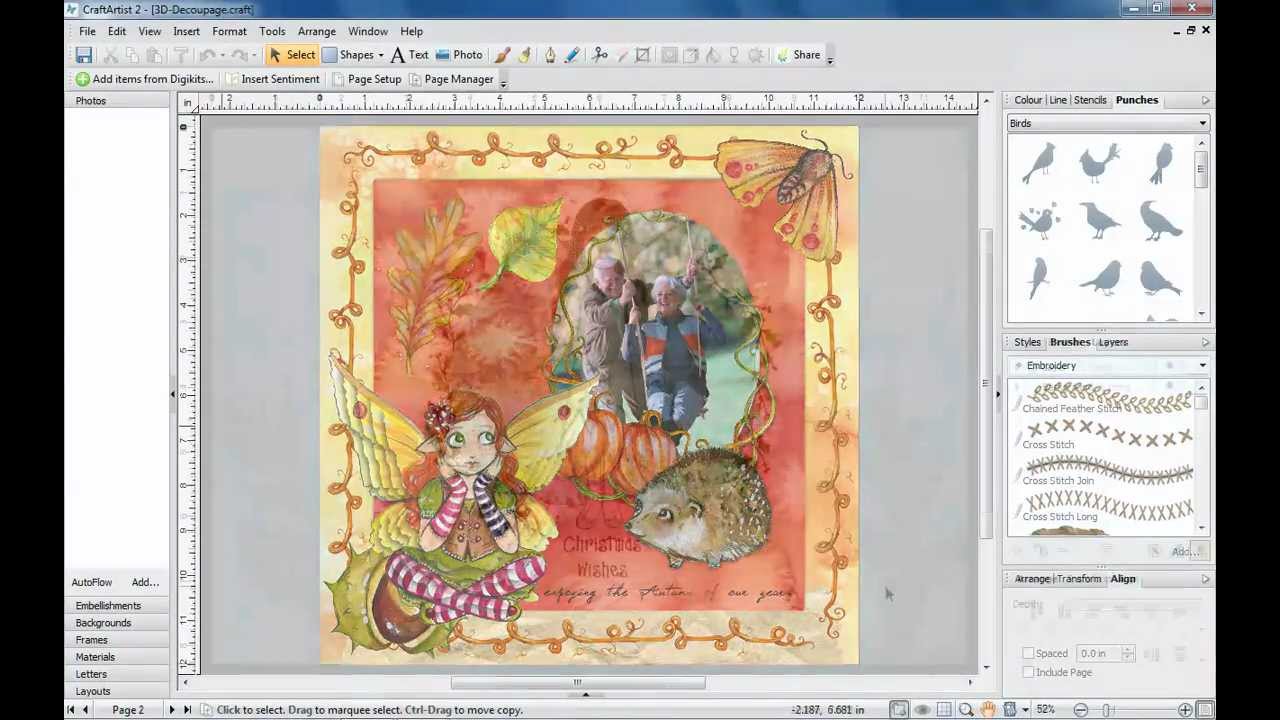
Task: Click the AutoFlow button
Action: point(92,582)
